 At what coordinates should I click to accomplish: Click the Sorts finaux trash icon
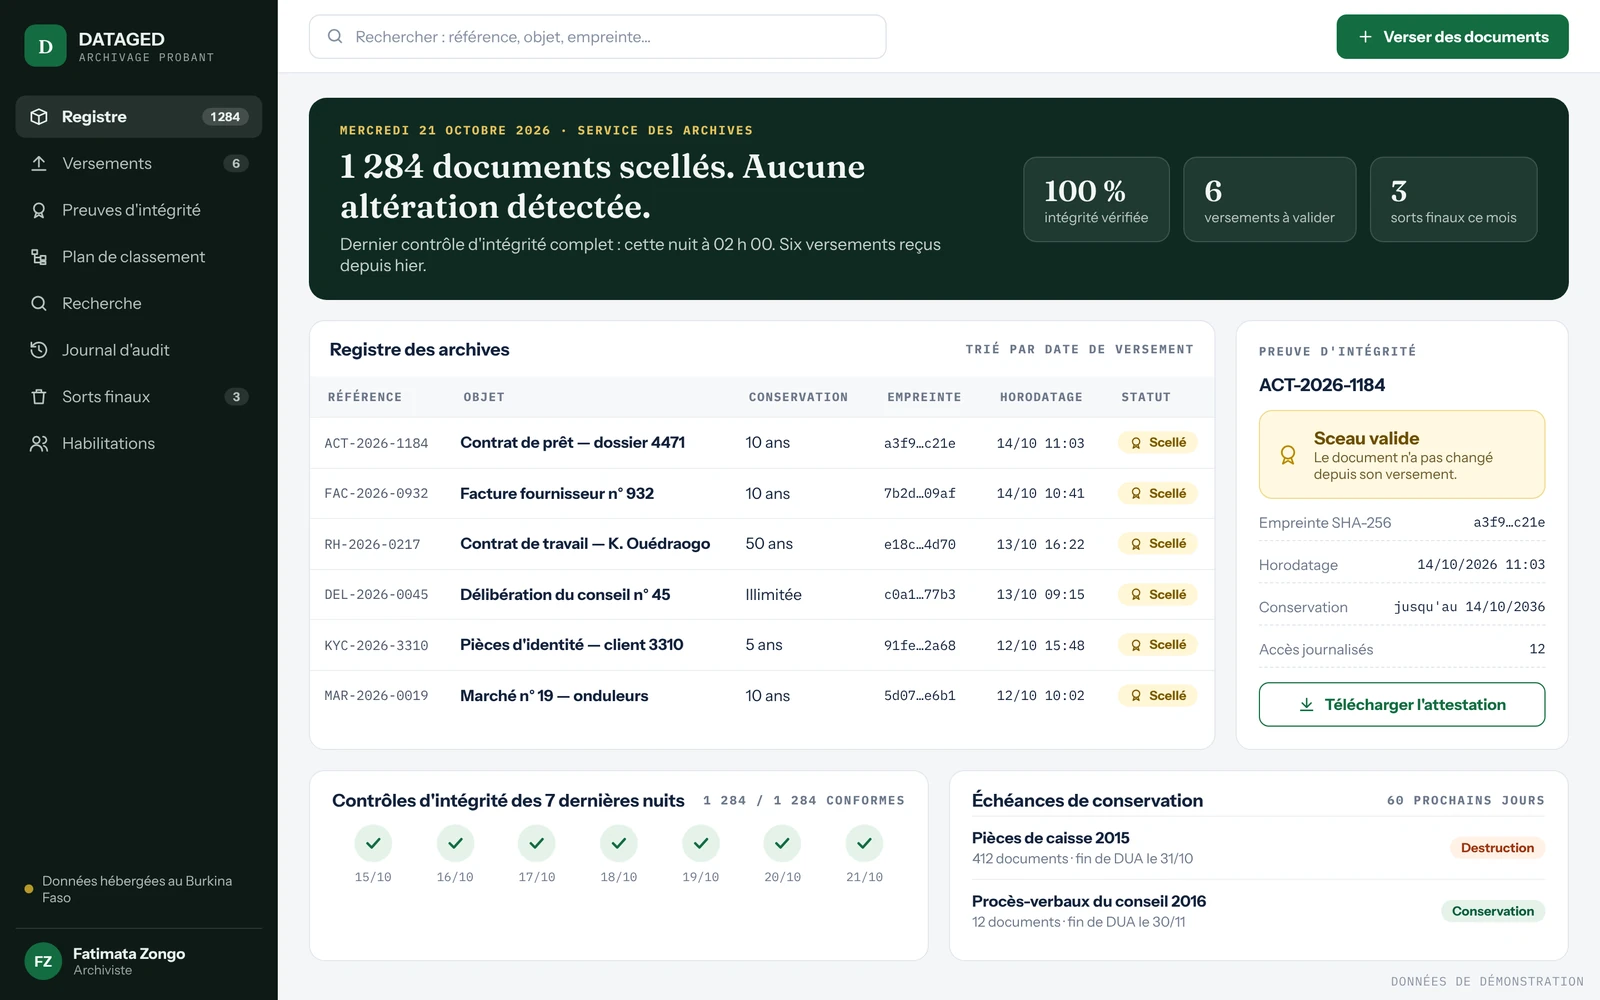coord(39,397)
